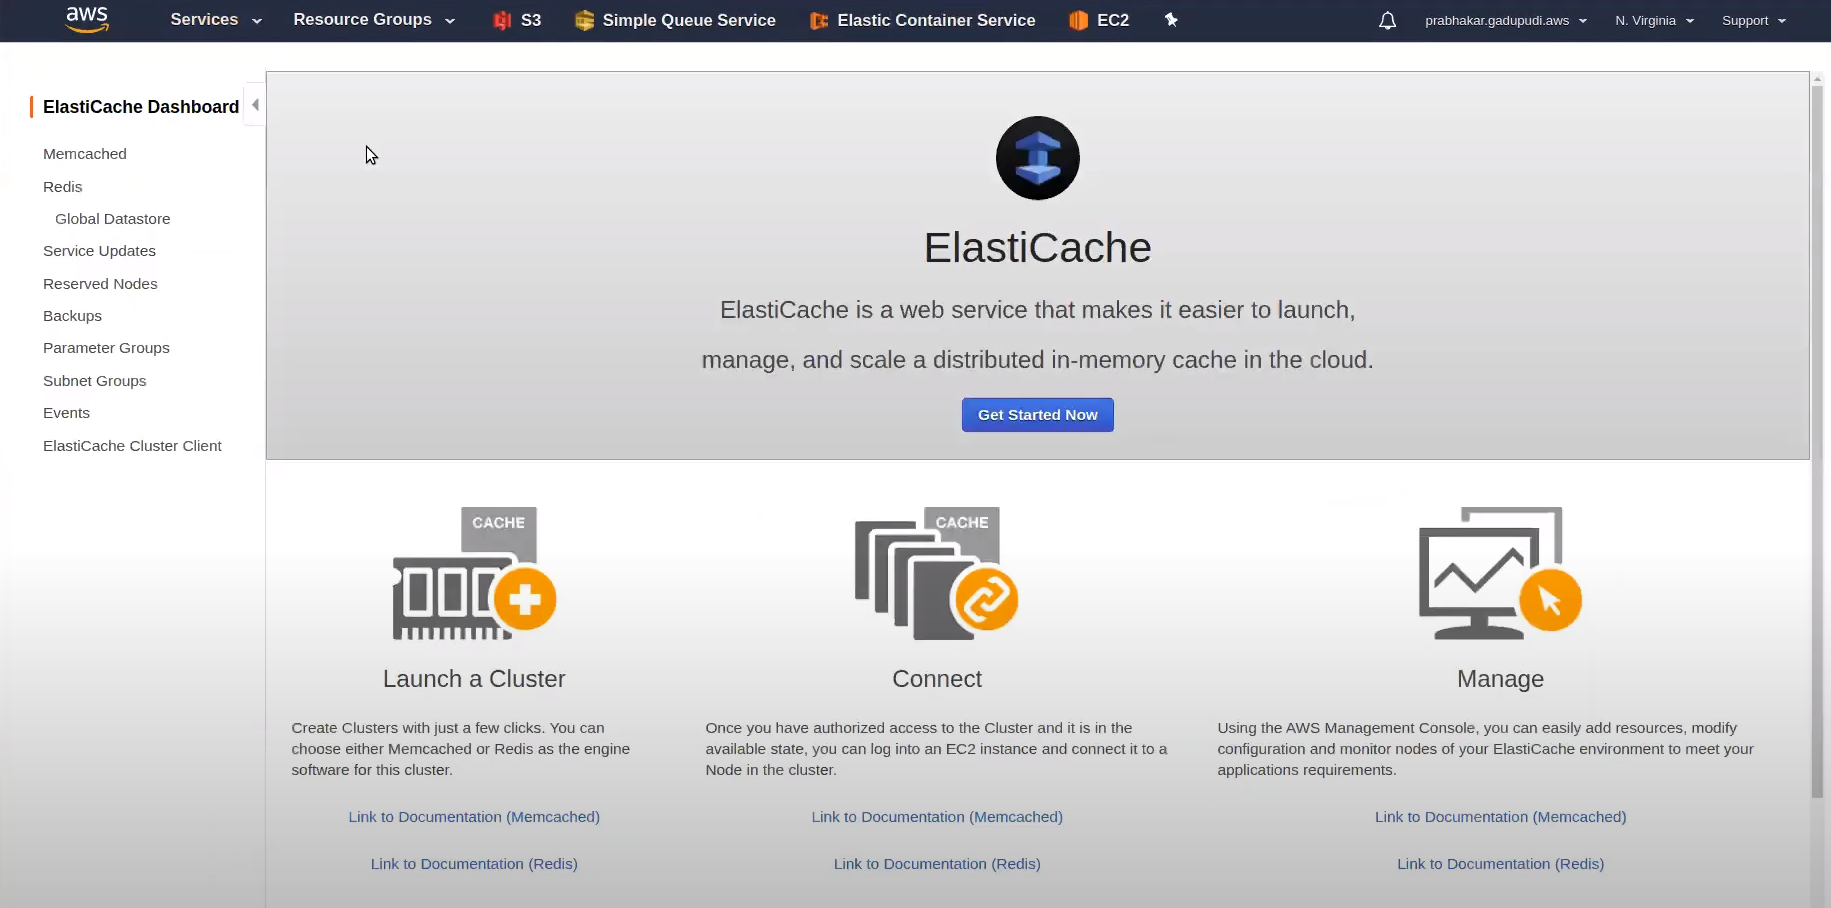1831x908 pixels.
Task: Click the 'Launch a Cluster' heading text
Action: [474, 679]
